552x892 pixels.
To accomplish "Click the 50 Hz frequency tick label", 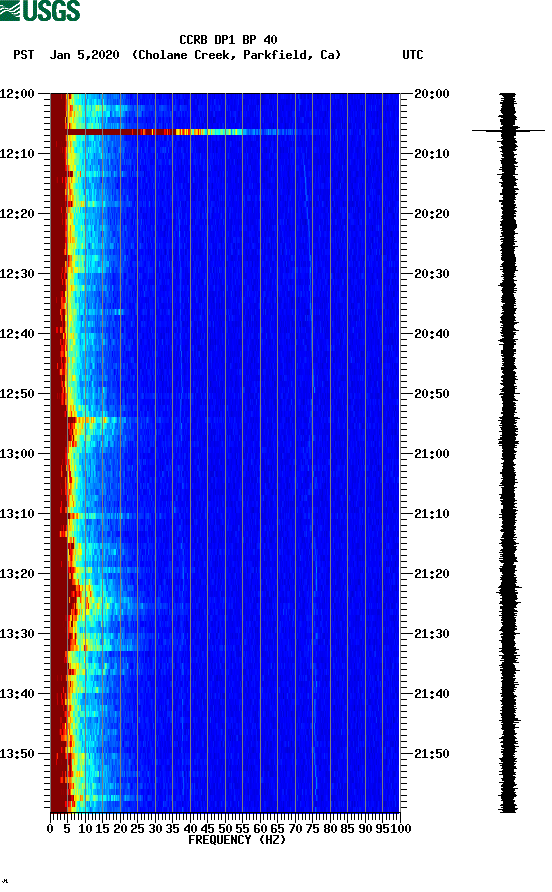I will click(225, 829).
